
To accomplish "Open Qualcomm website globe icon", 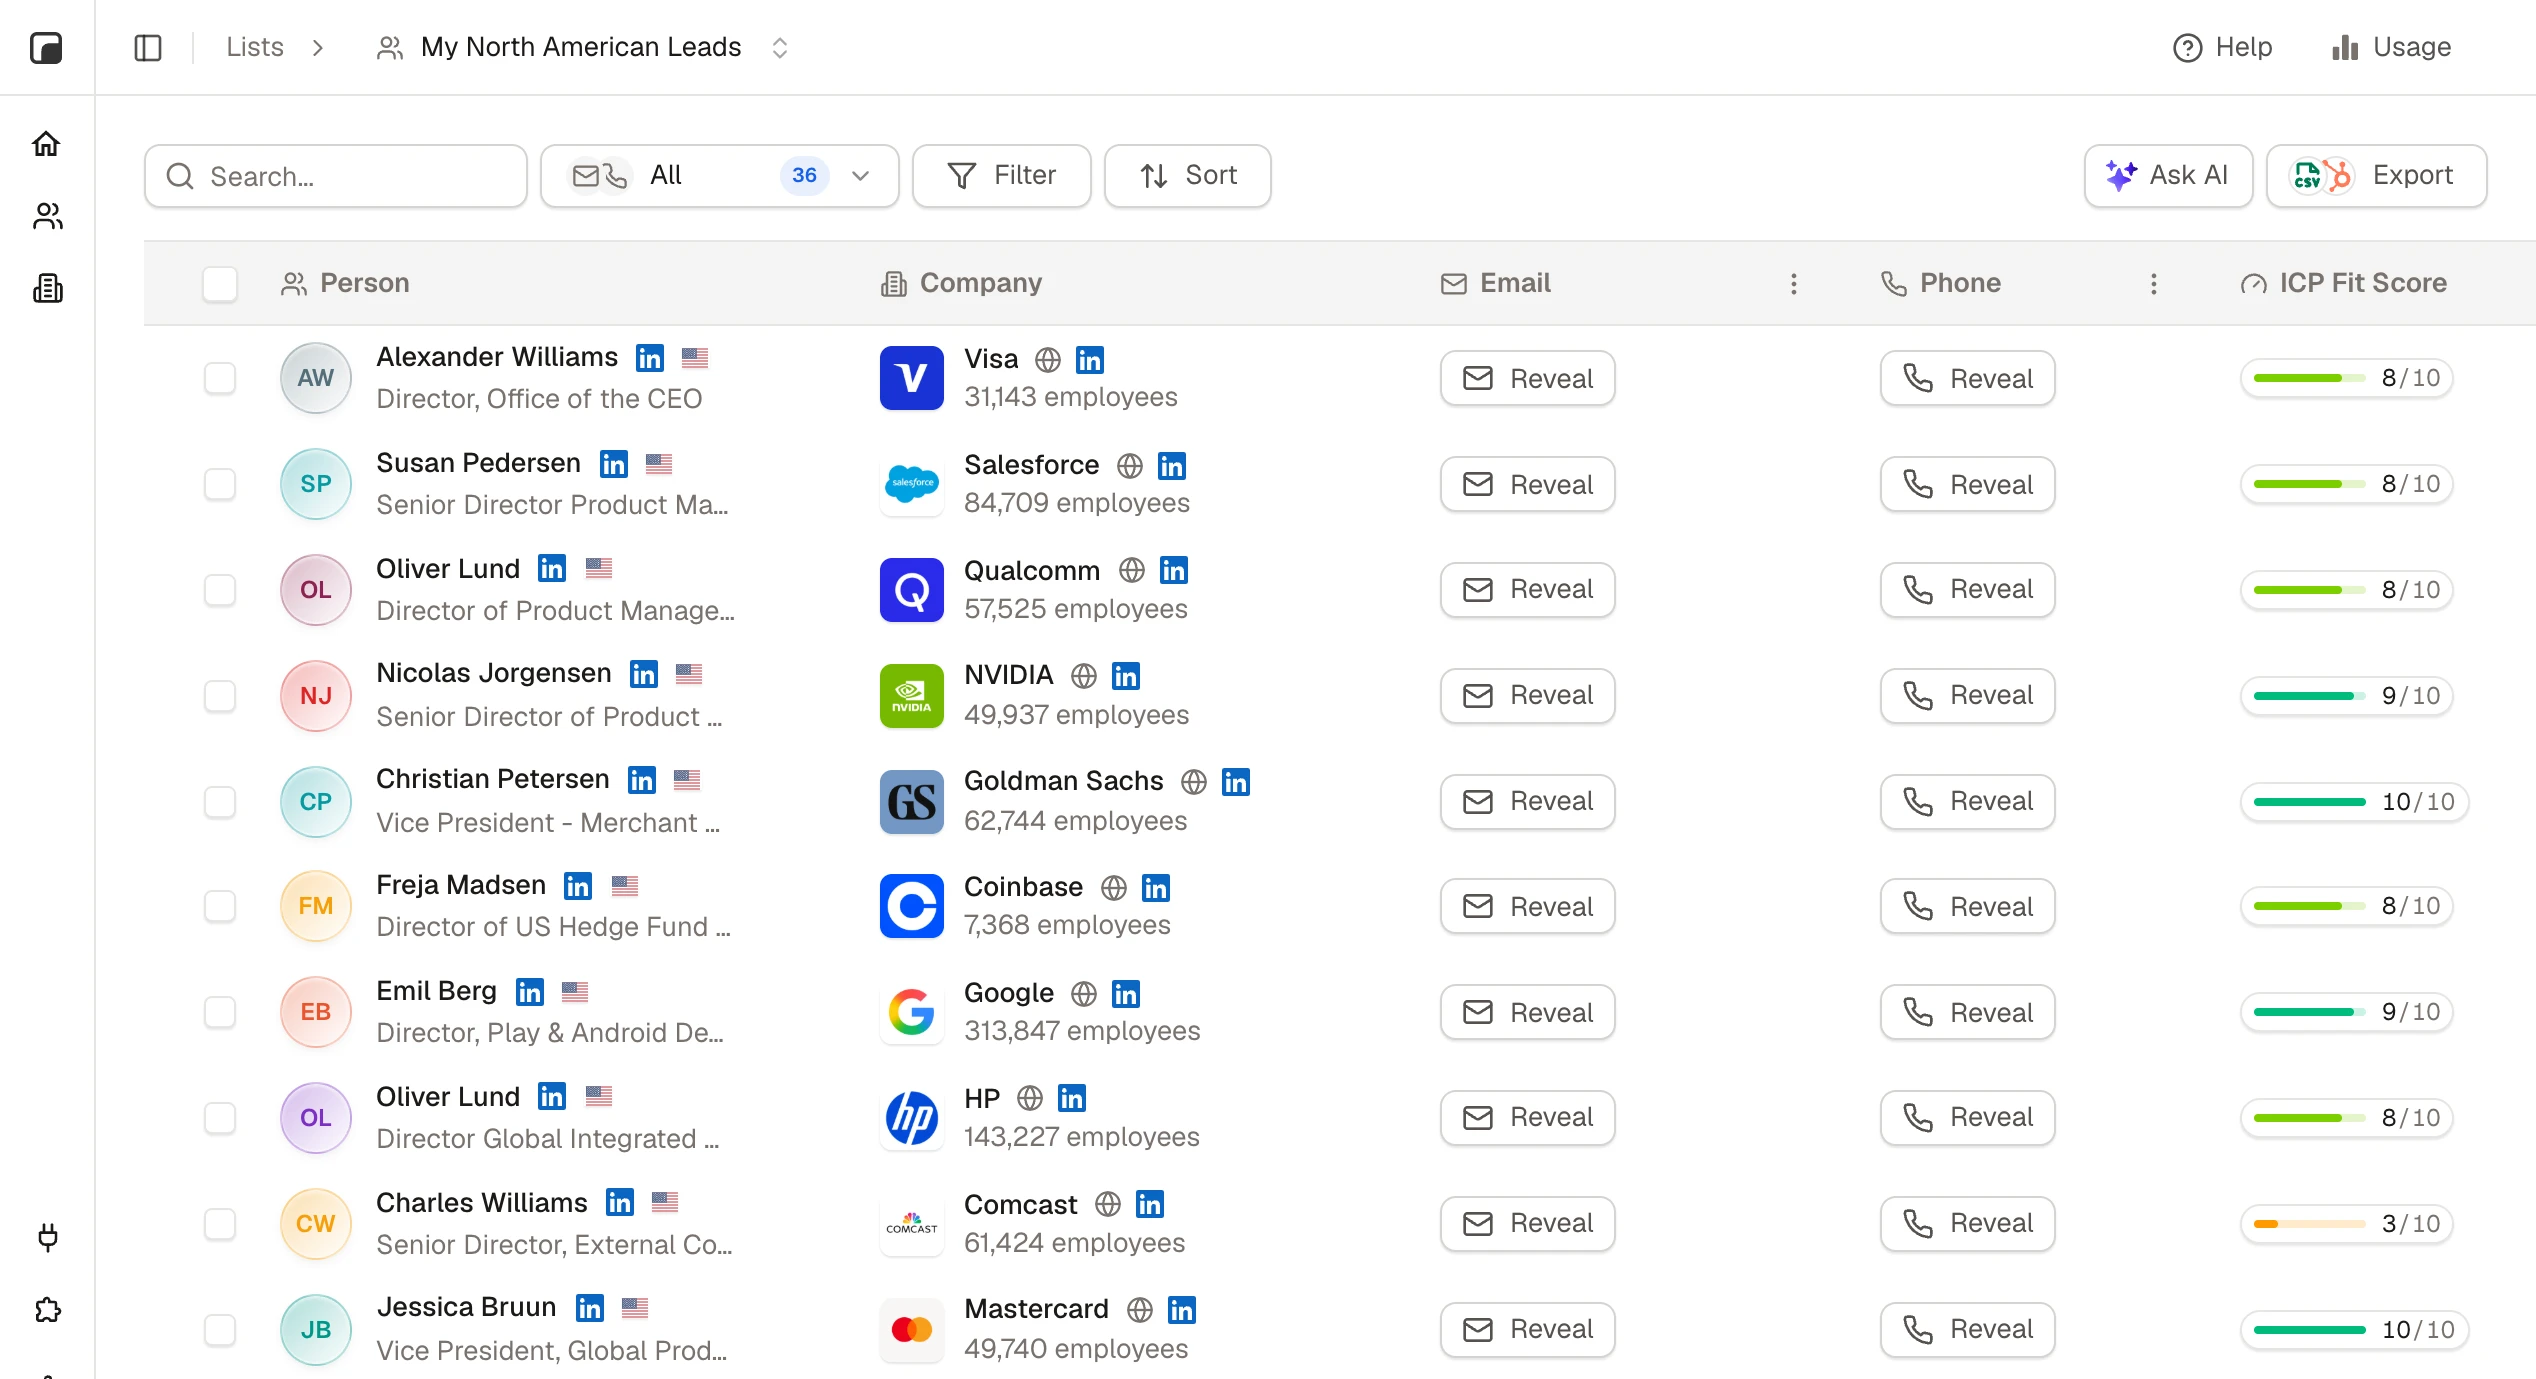I will [x=1131, y=570].
